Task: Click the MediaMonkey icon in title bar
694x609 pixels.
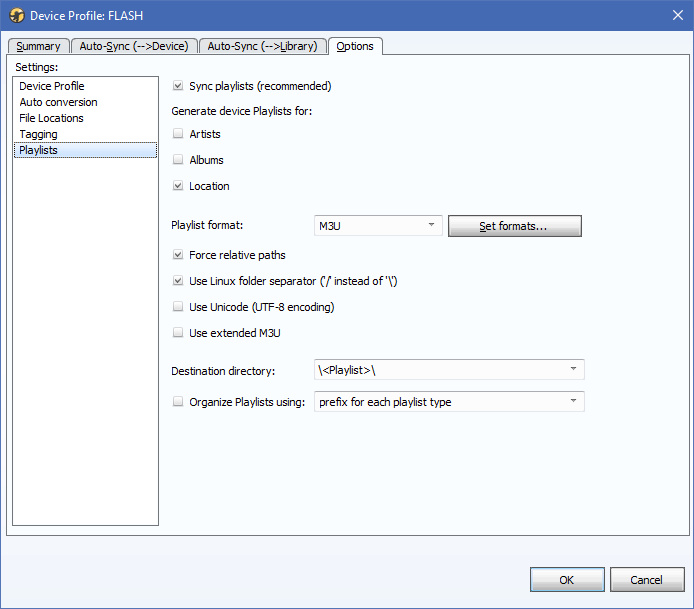Action: click(x=16, y=16)
